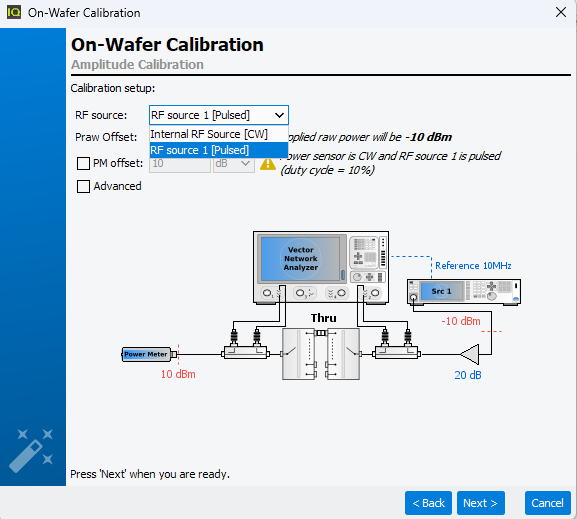
Task: Return with the Back button
Action: pyautogui.click(x=428, y=503)
